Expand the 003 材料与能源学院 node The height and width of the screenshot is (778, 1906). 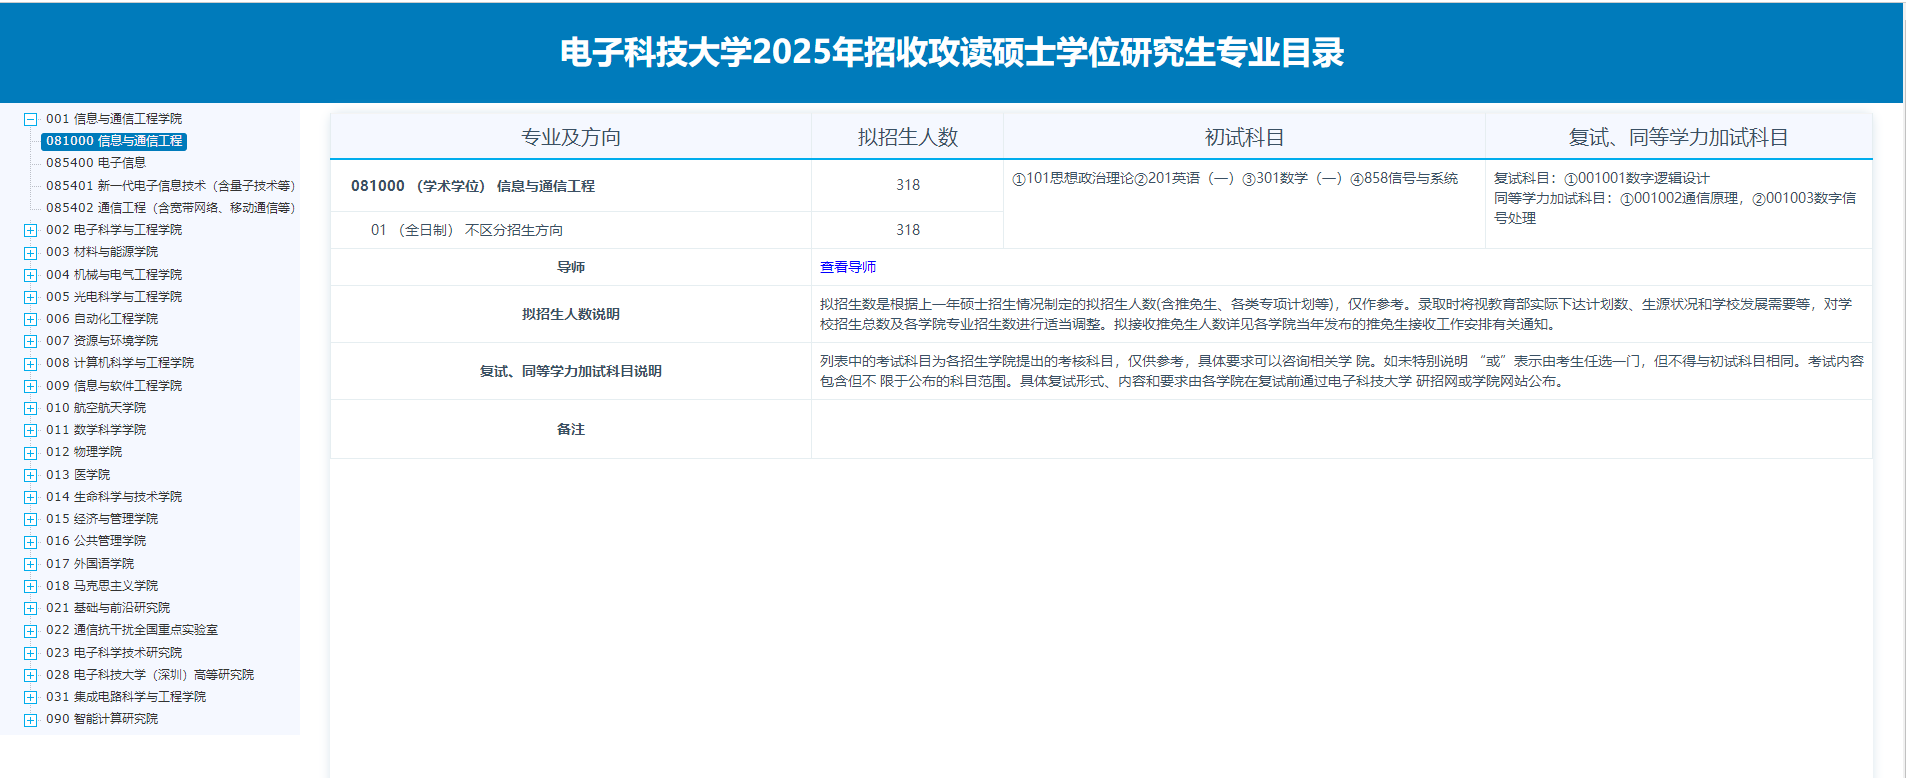point(31,253)
